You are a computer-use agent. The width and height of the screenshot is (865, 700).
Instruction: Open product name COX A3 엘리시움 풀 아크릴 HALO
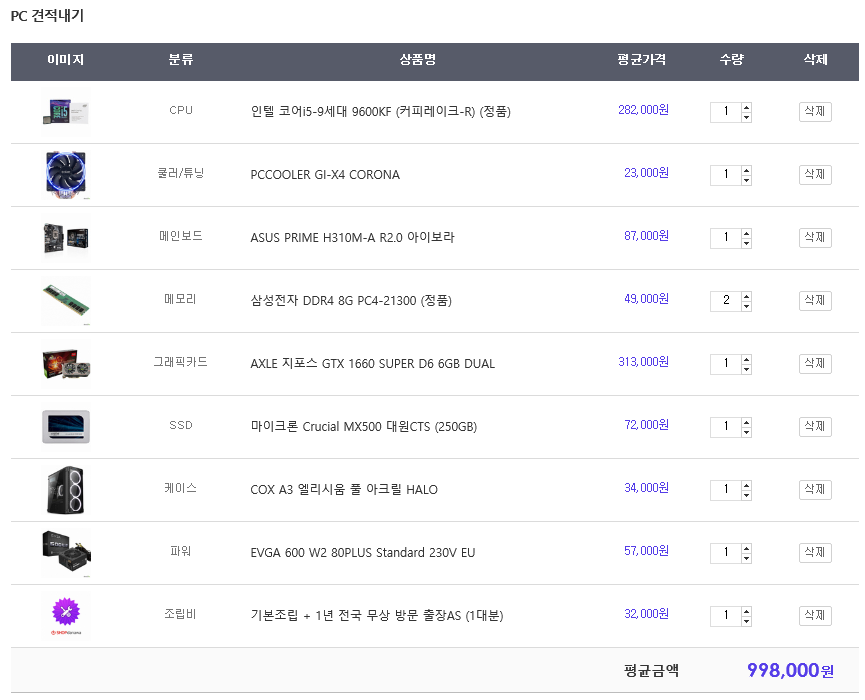coord(344,489)
